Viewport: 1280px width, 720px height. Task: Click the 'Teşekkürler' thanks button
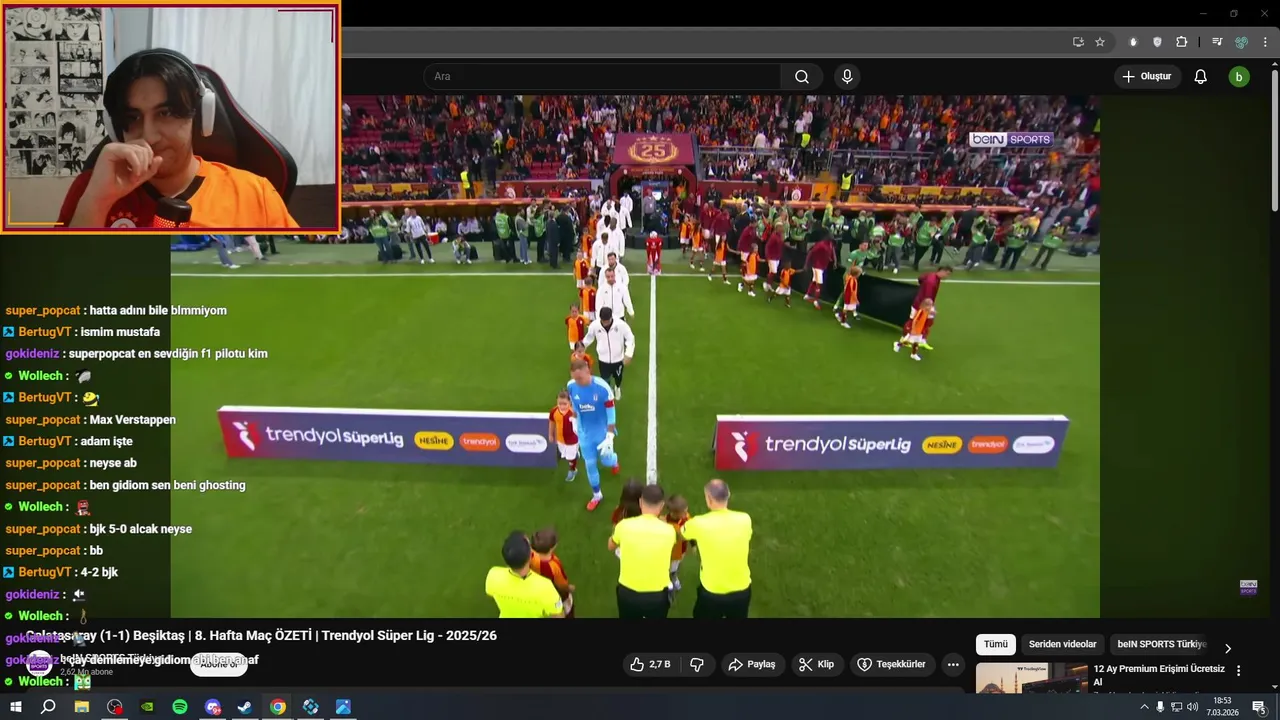(x=892, y=664)
